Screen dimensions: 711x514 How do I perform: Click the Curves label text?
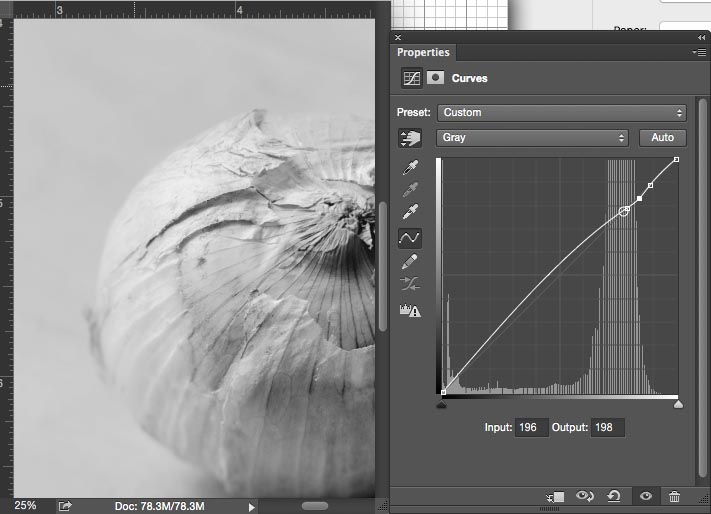(469, 78)
